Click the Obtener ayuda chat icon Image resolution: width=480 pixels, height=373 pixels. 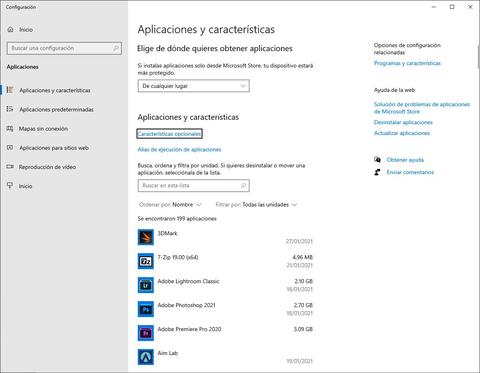click(377, 160)
